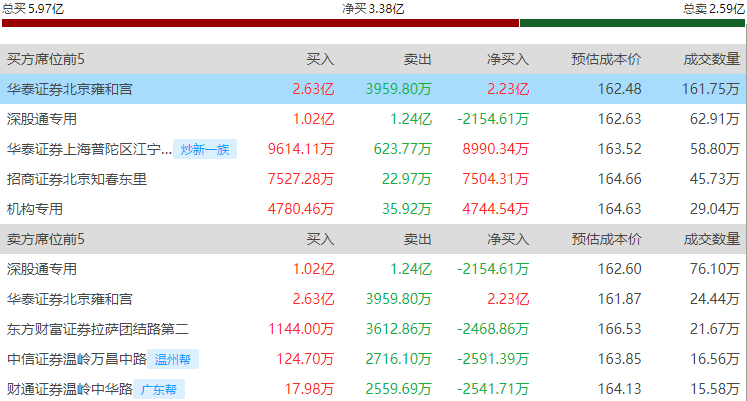The image size is (747, 401).
Task: Click buy amount 4780.46万
Action: click(301, 209)
